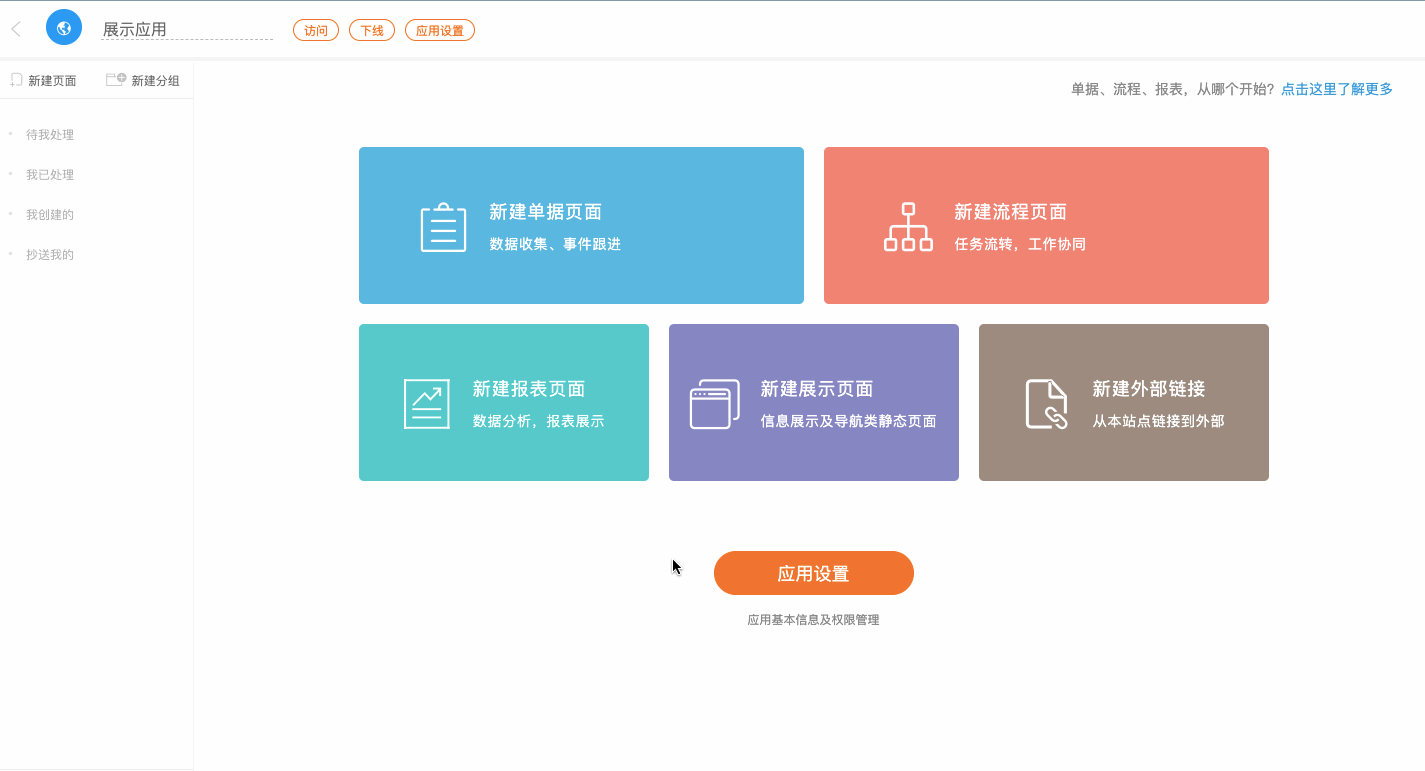Click the 新建分组 label in sidebar
Image resolution: width=1425 pixels, height=771 pixels.
156,81
